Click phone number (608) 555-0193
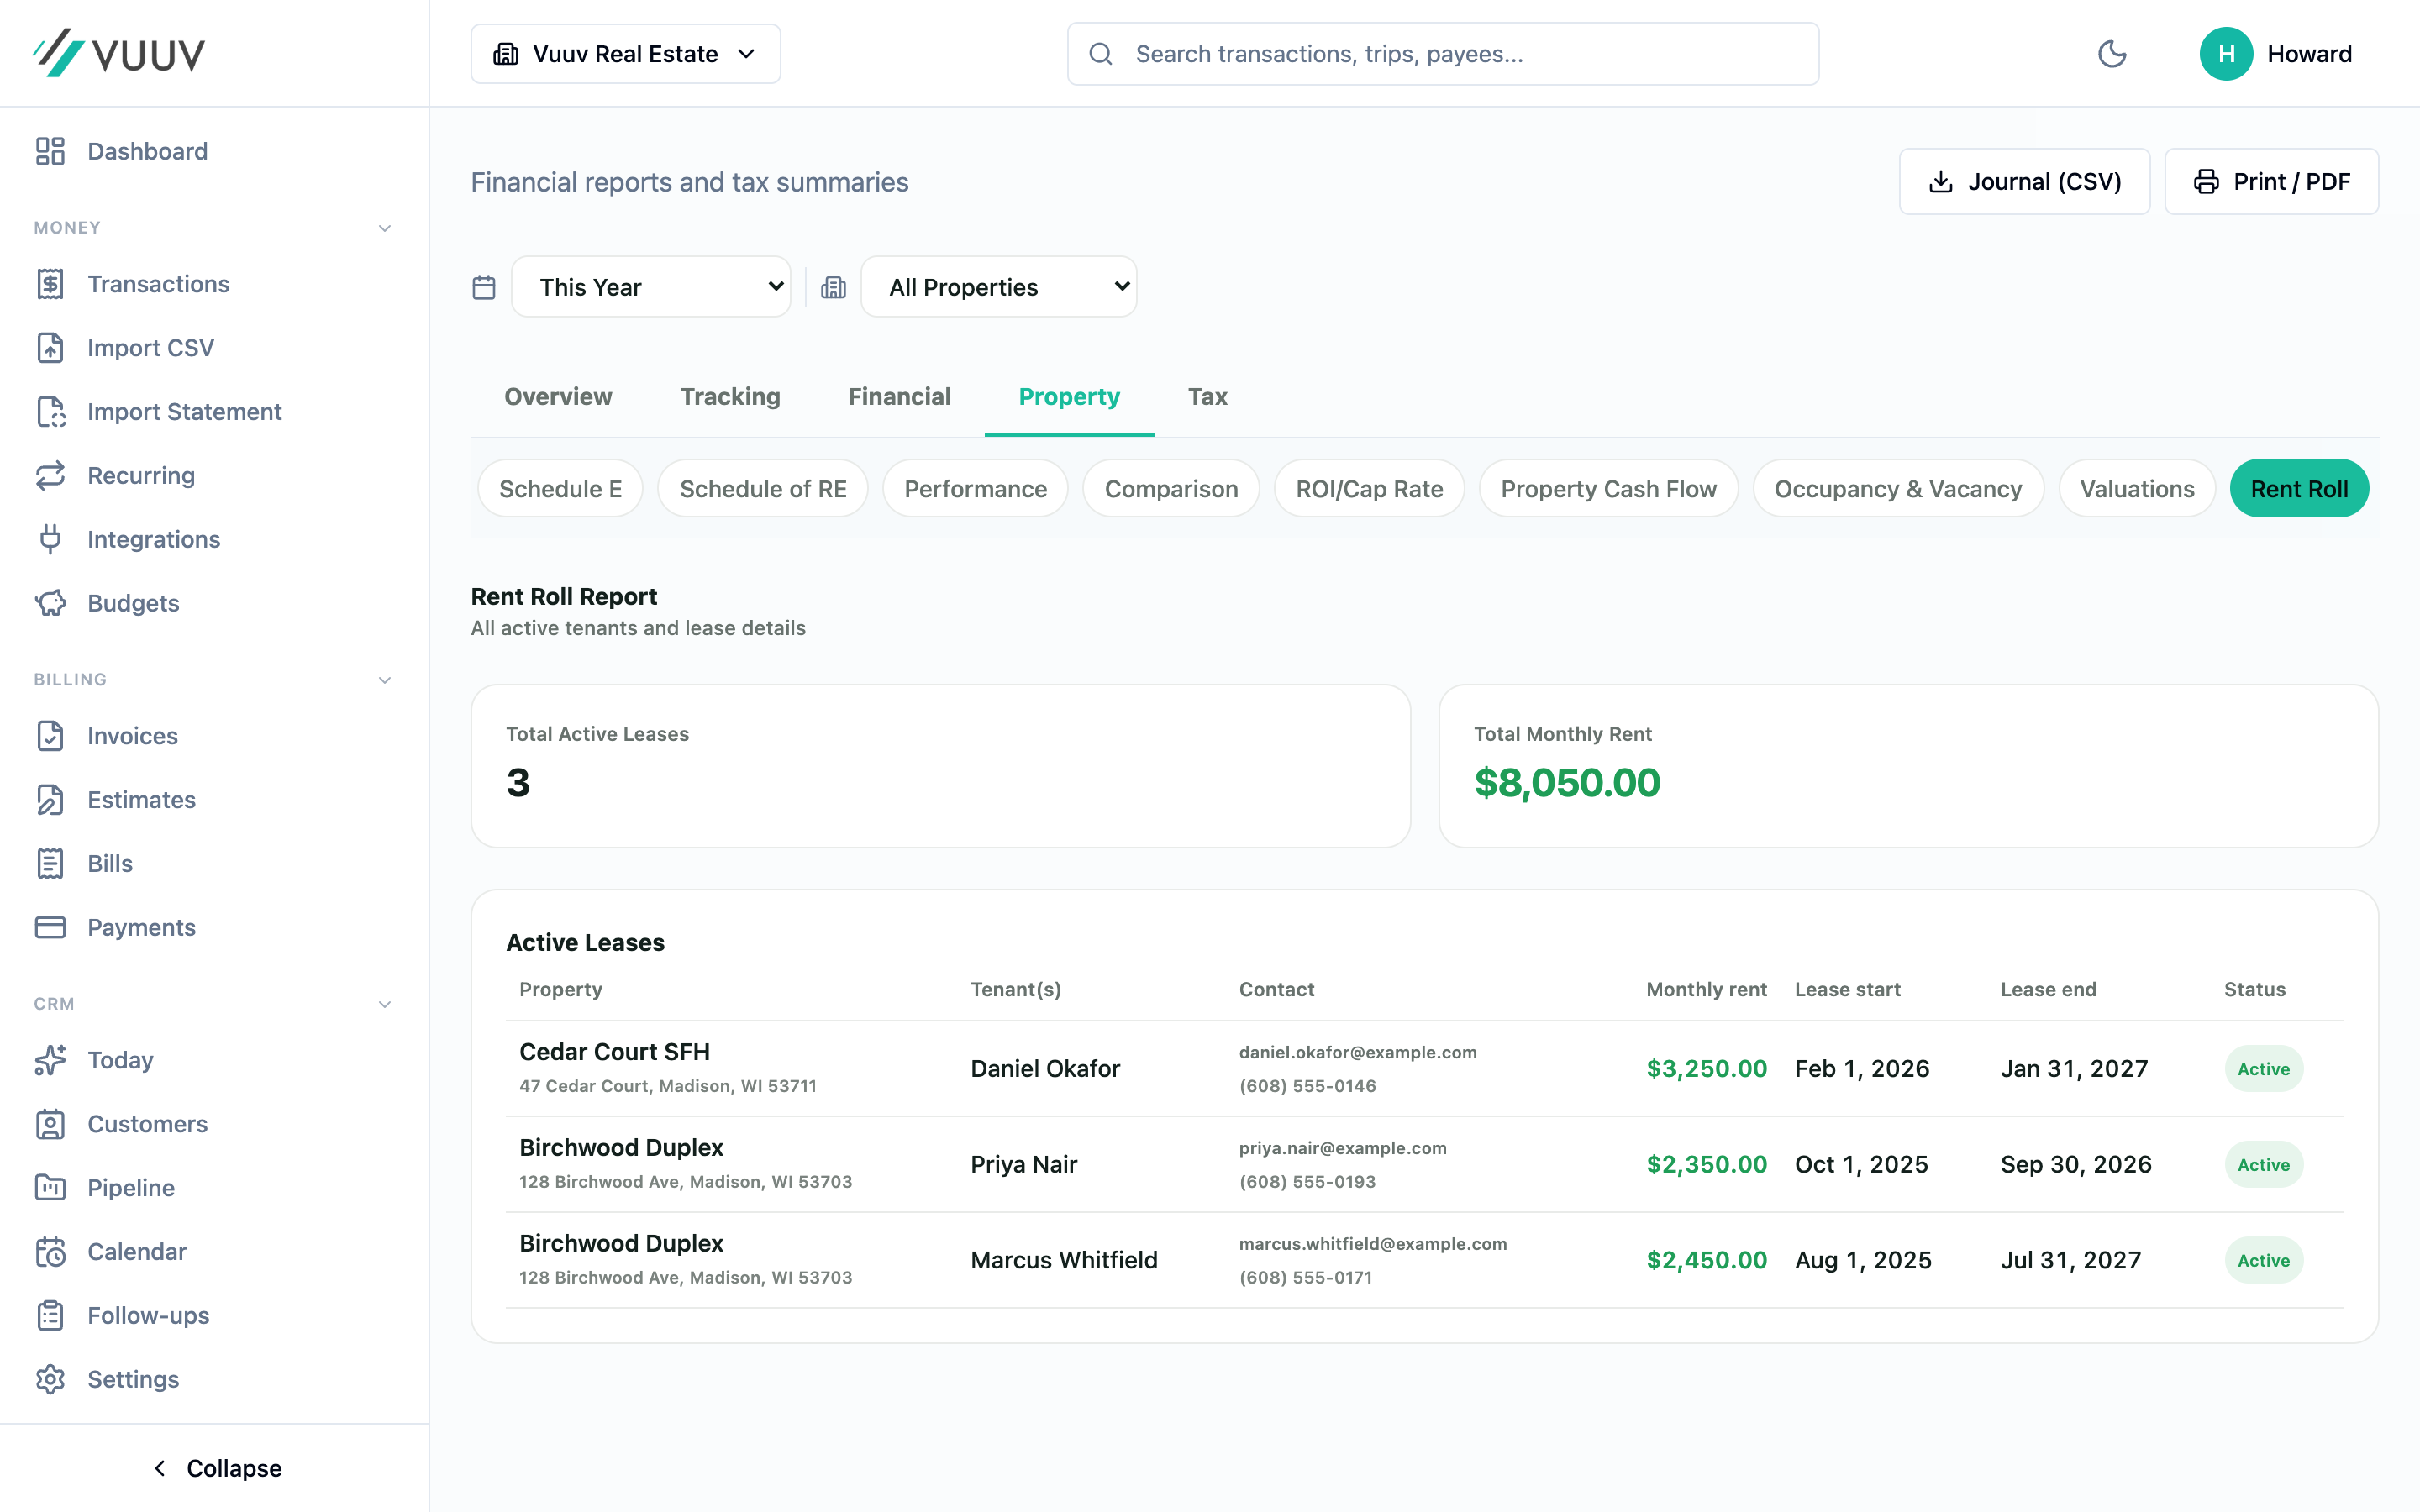Screen dimensions: 2420x1512 [1307, 1182]
